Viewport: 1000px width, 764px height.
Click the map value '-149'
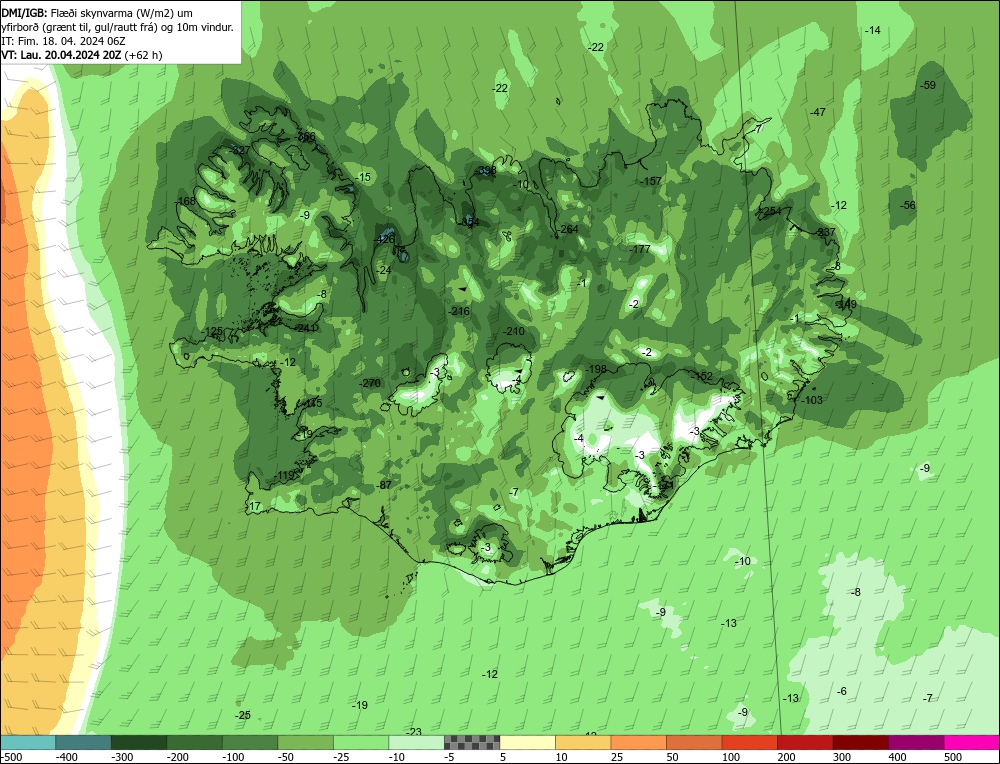(x=846, y=305)
